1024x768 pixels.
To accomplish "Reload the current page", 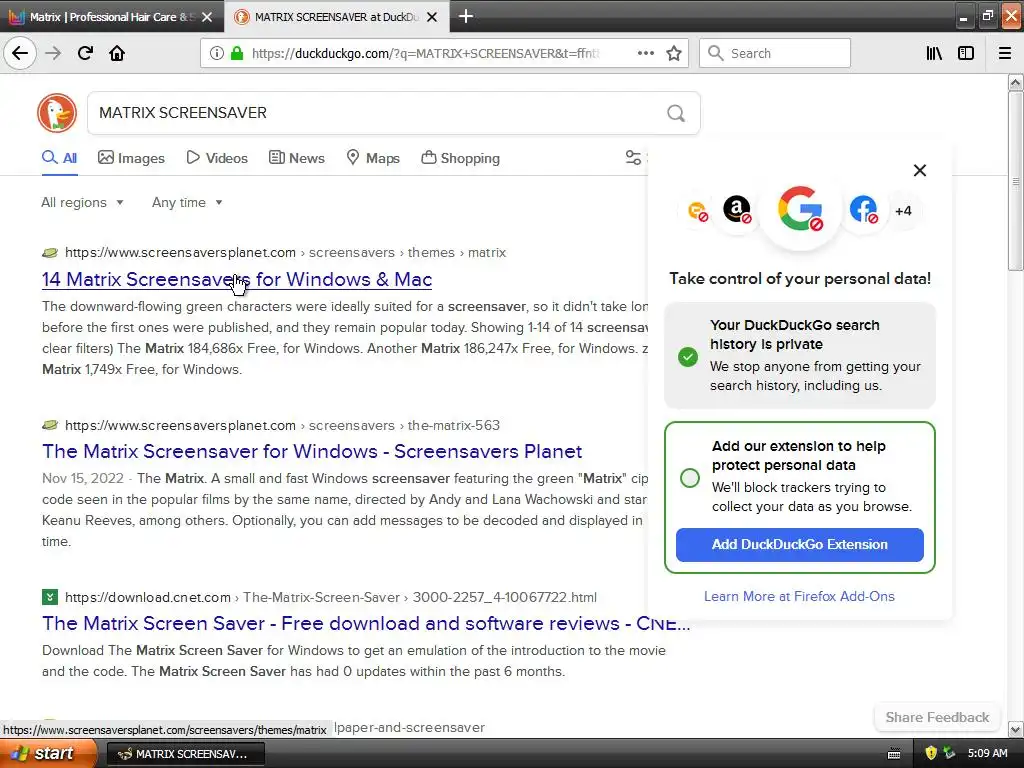I will (85, 53).
